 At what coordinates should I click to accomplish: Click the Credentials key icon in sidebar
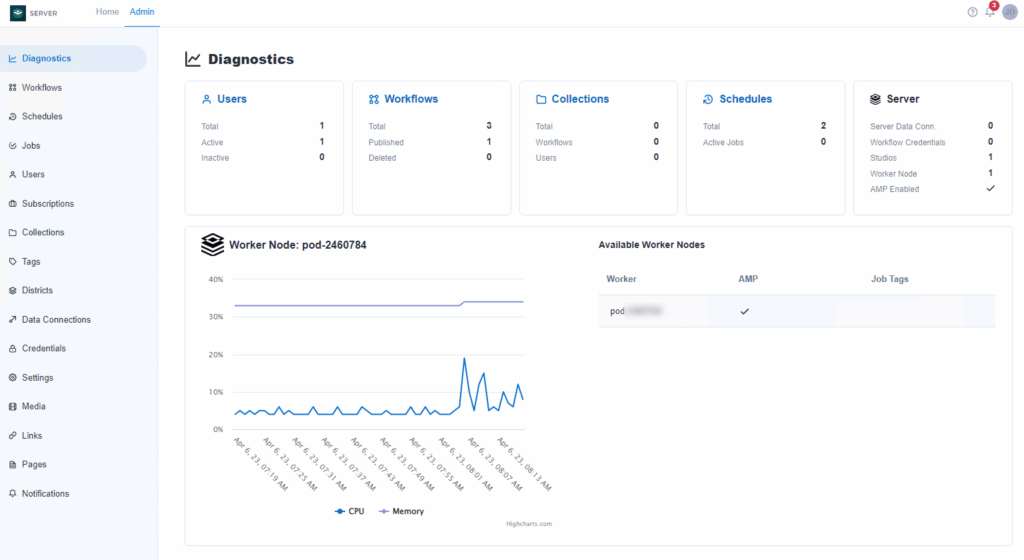[x=13, y=349]
